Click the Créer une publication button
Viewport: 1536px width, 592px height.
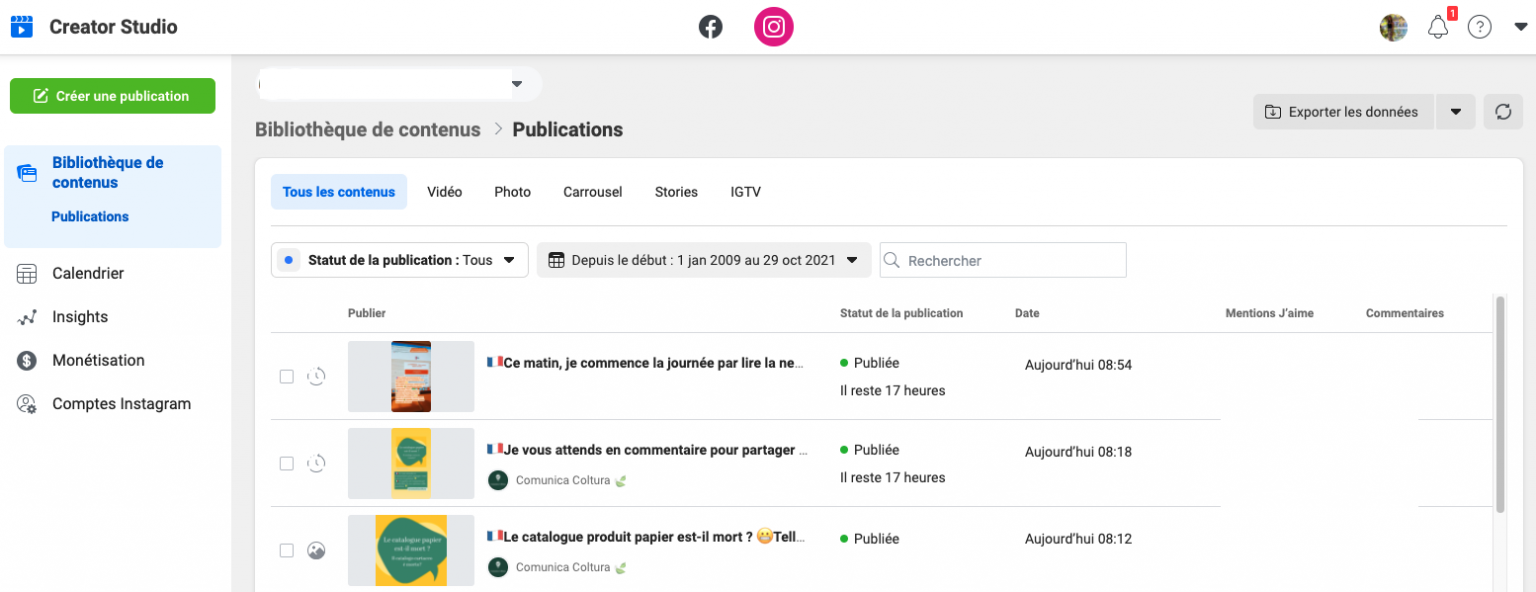(x=112, y=96)
